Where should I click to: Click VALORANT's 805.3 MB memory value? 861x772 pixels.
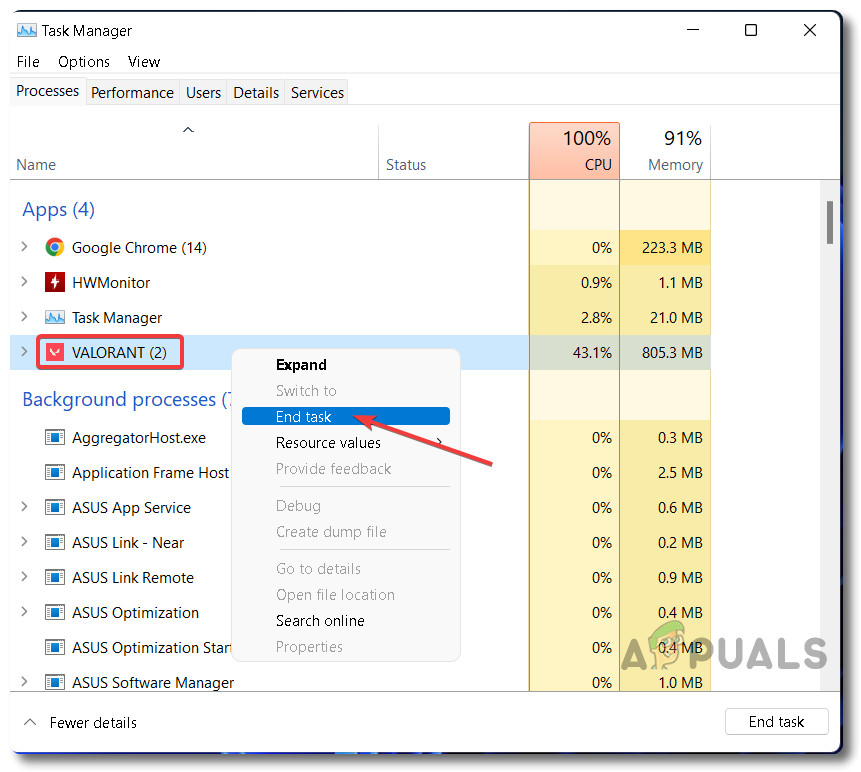click(672, 353)
